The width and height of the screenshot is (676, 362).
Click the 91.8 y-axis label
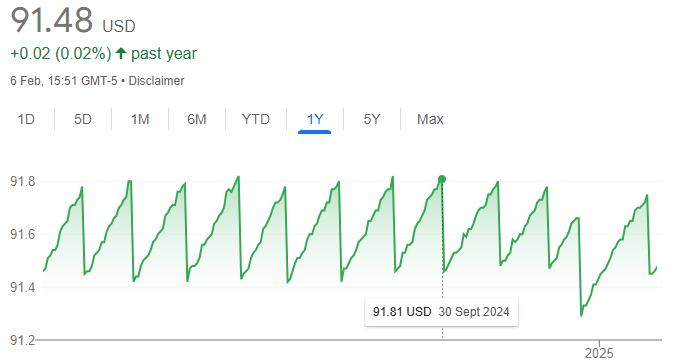(22, 181)
